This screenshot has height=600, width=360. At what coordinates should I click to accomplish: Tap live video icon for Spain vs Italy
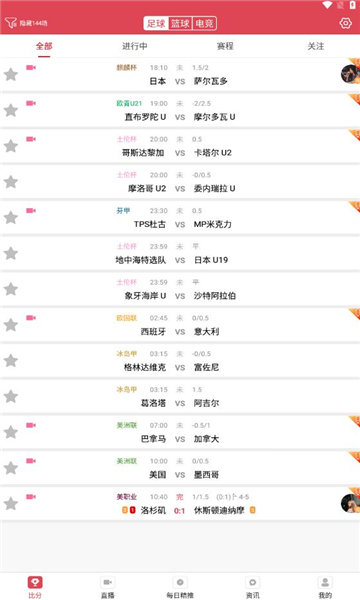pyautogui.click(x=31, y=318)
